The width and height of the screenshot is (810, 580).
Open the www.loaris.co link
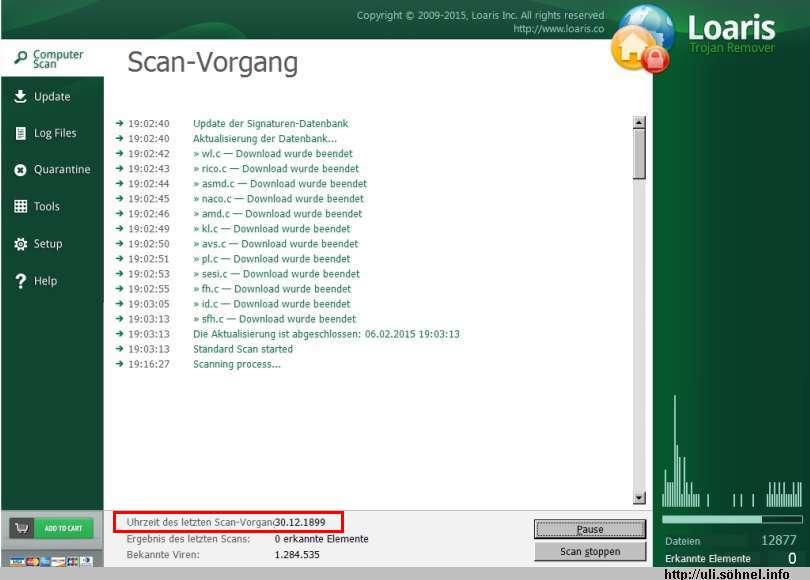558,29
